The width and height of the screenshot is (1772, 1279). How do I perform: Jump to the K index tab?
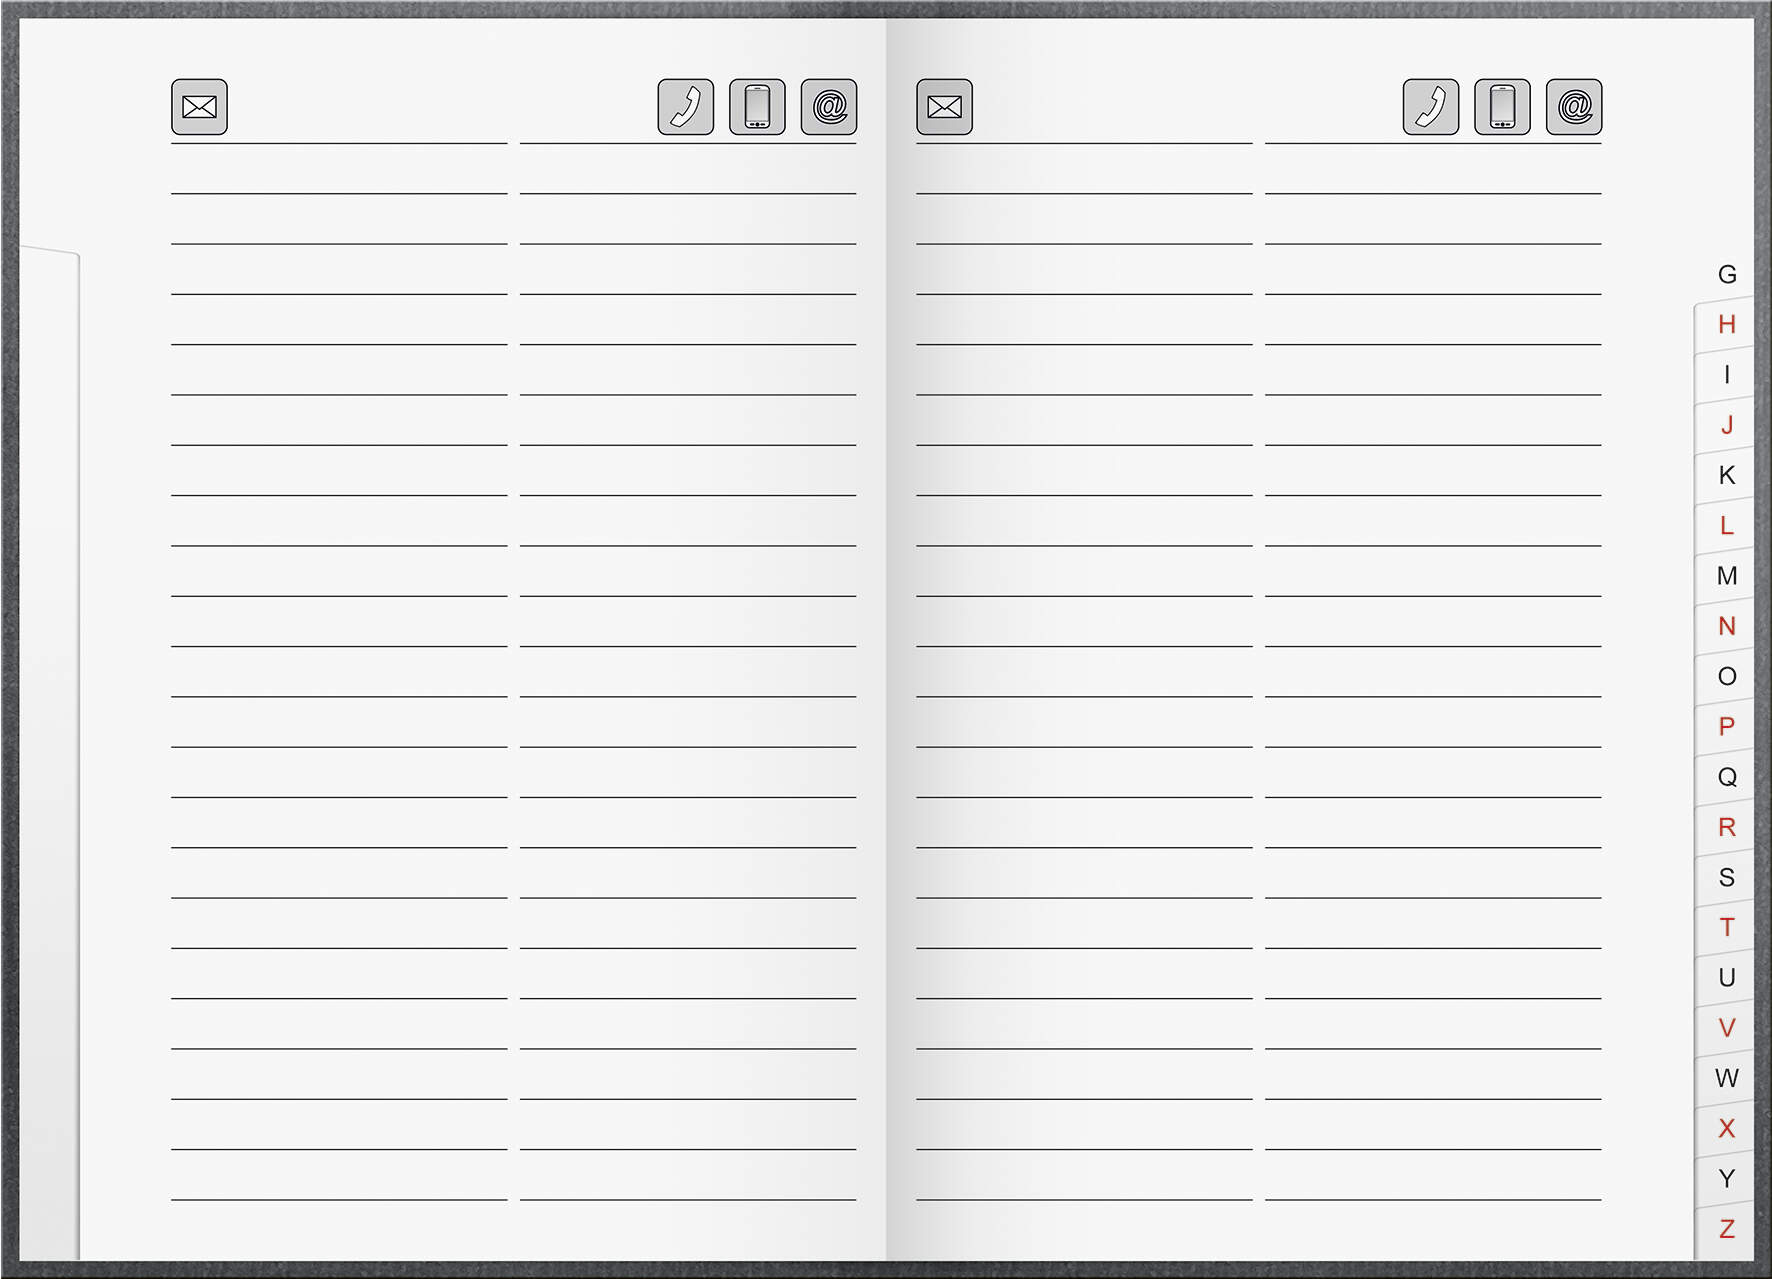coord(1726,475)
